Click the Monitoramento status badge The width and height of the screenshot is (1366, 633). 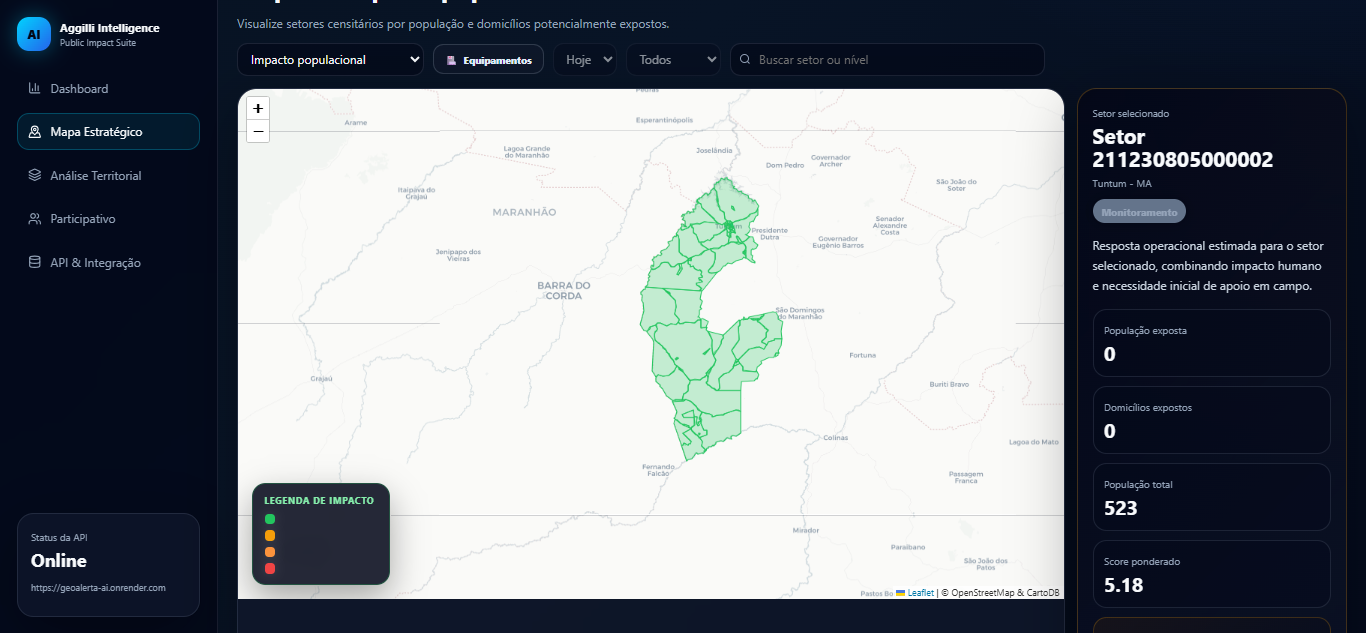point(1139,211)
